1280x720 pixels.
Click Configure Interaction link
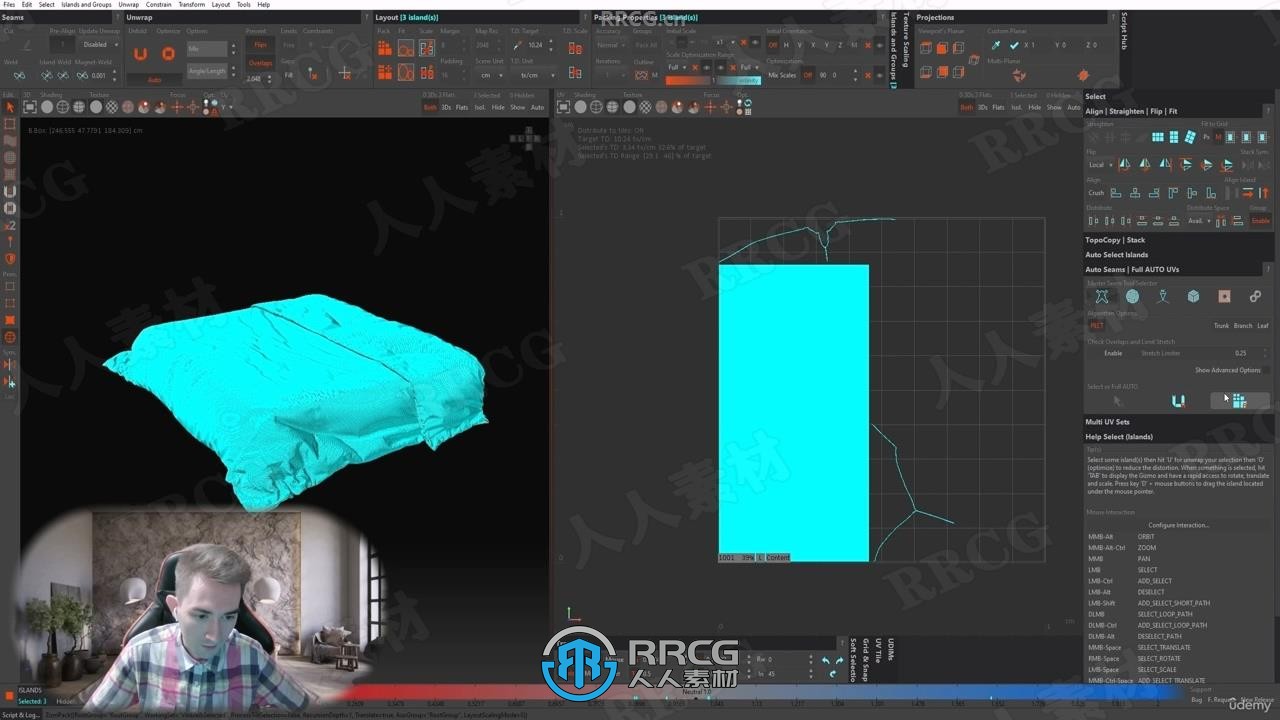coord(1179,525)
